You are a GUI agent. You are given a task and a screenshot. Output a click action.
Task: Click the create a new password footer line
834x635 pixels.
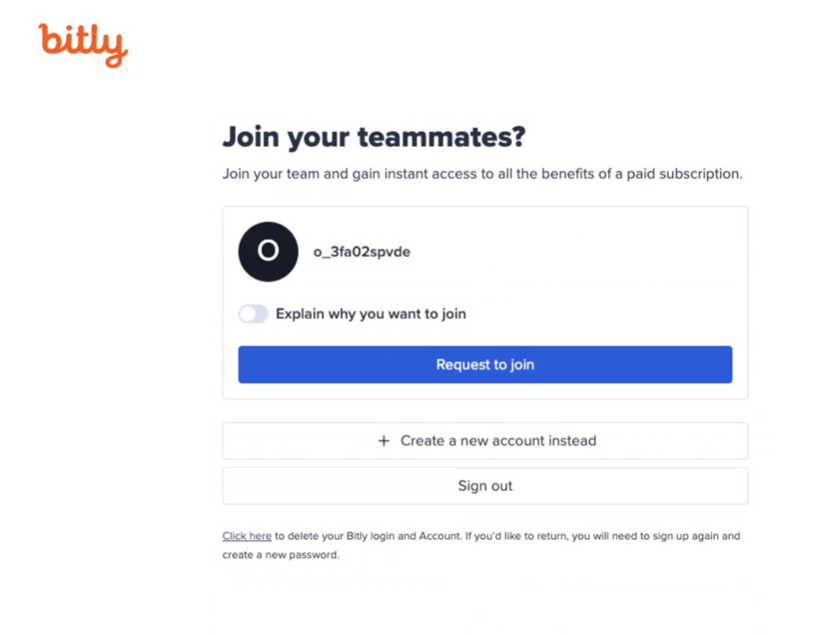pos(281,555)
